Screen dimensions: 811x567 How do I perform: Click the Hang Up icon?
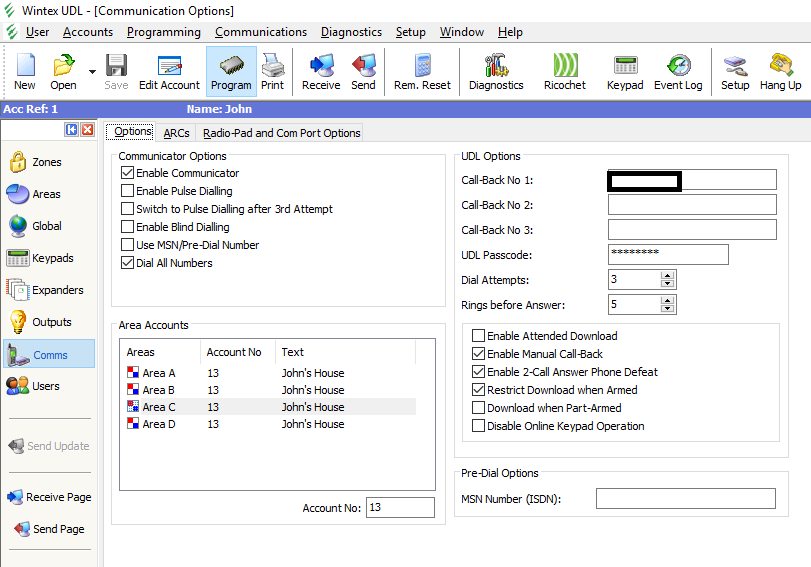coord(780,73)
